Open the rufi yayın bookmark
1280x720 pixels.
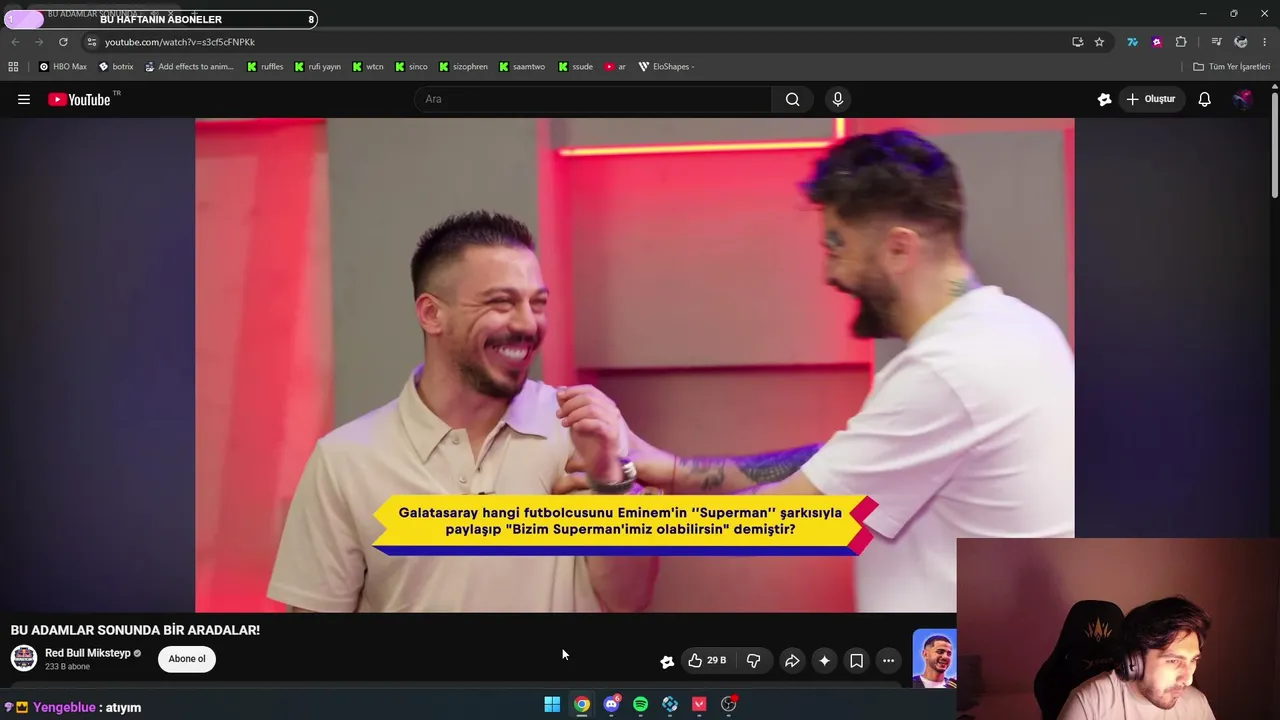point(317,67)
